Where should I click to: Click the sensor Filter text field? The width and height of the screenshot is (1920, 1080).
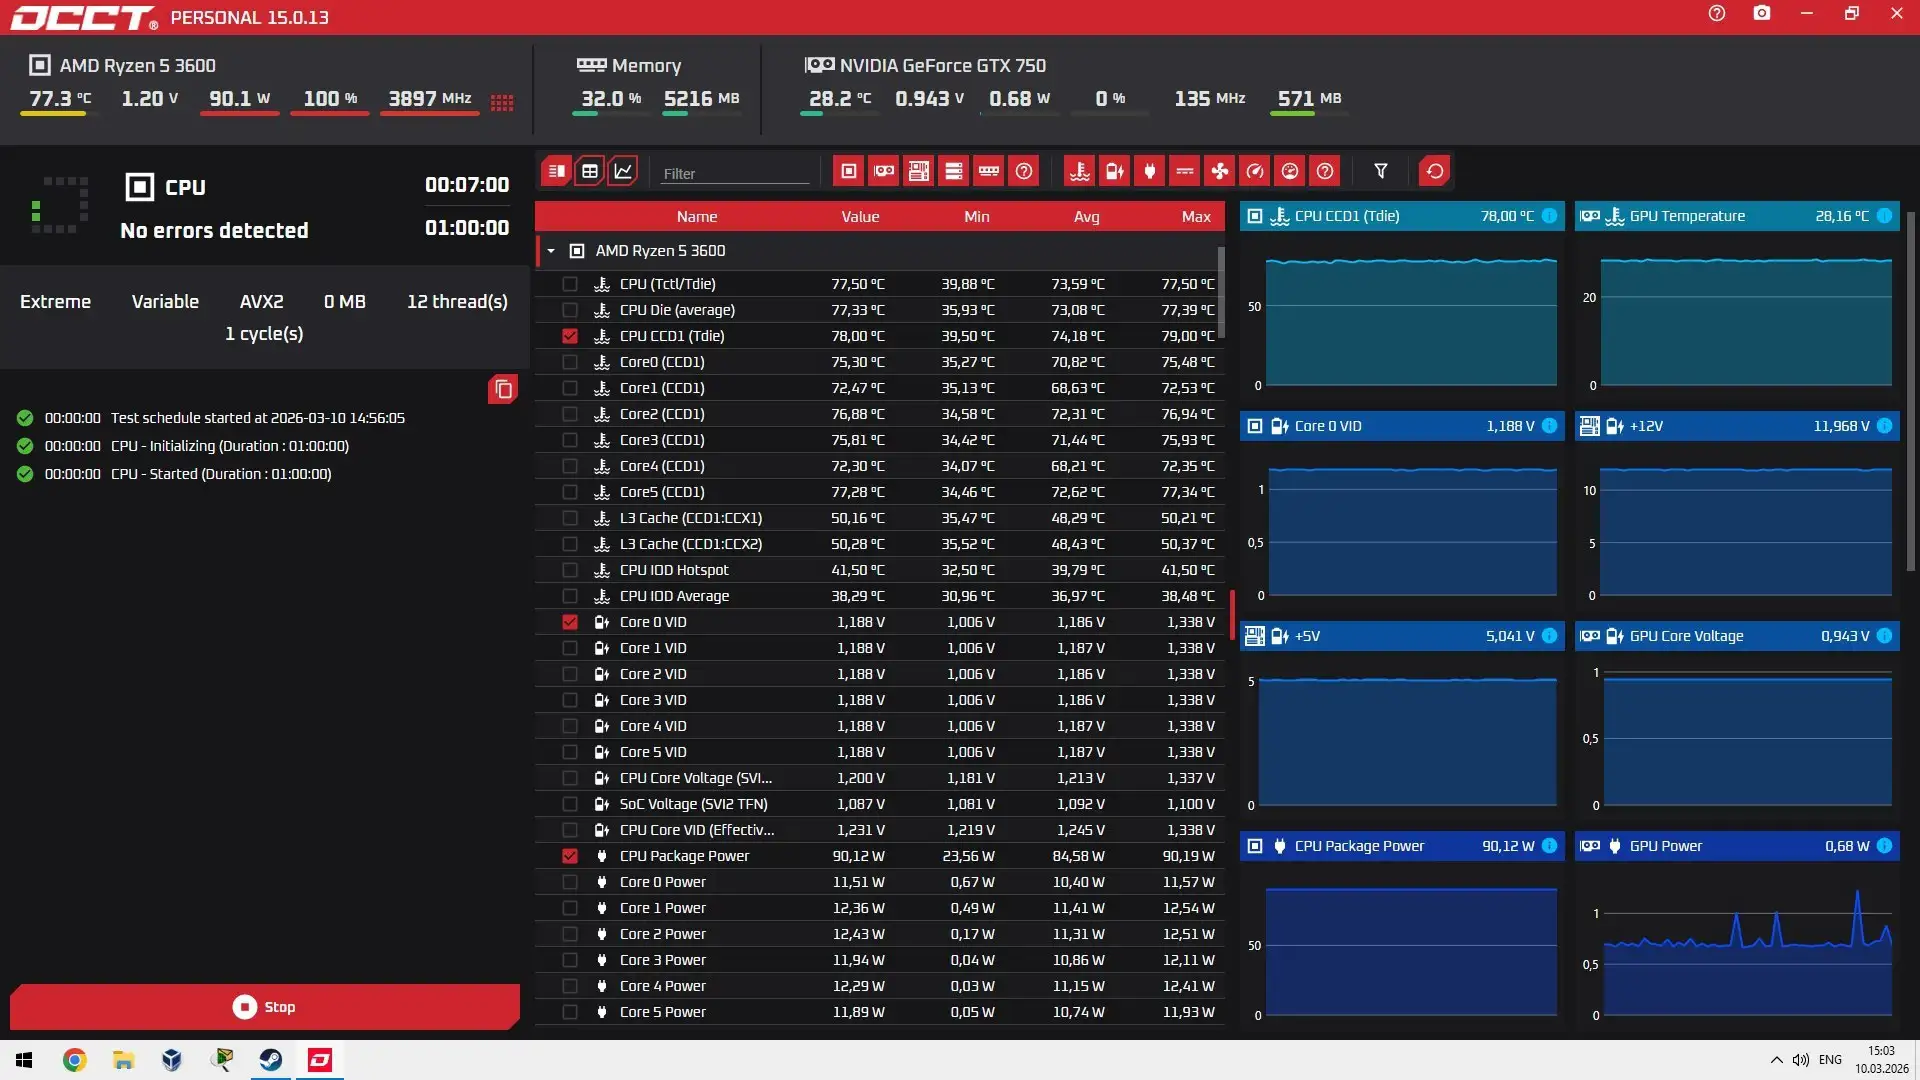coord(734,173)
